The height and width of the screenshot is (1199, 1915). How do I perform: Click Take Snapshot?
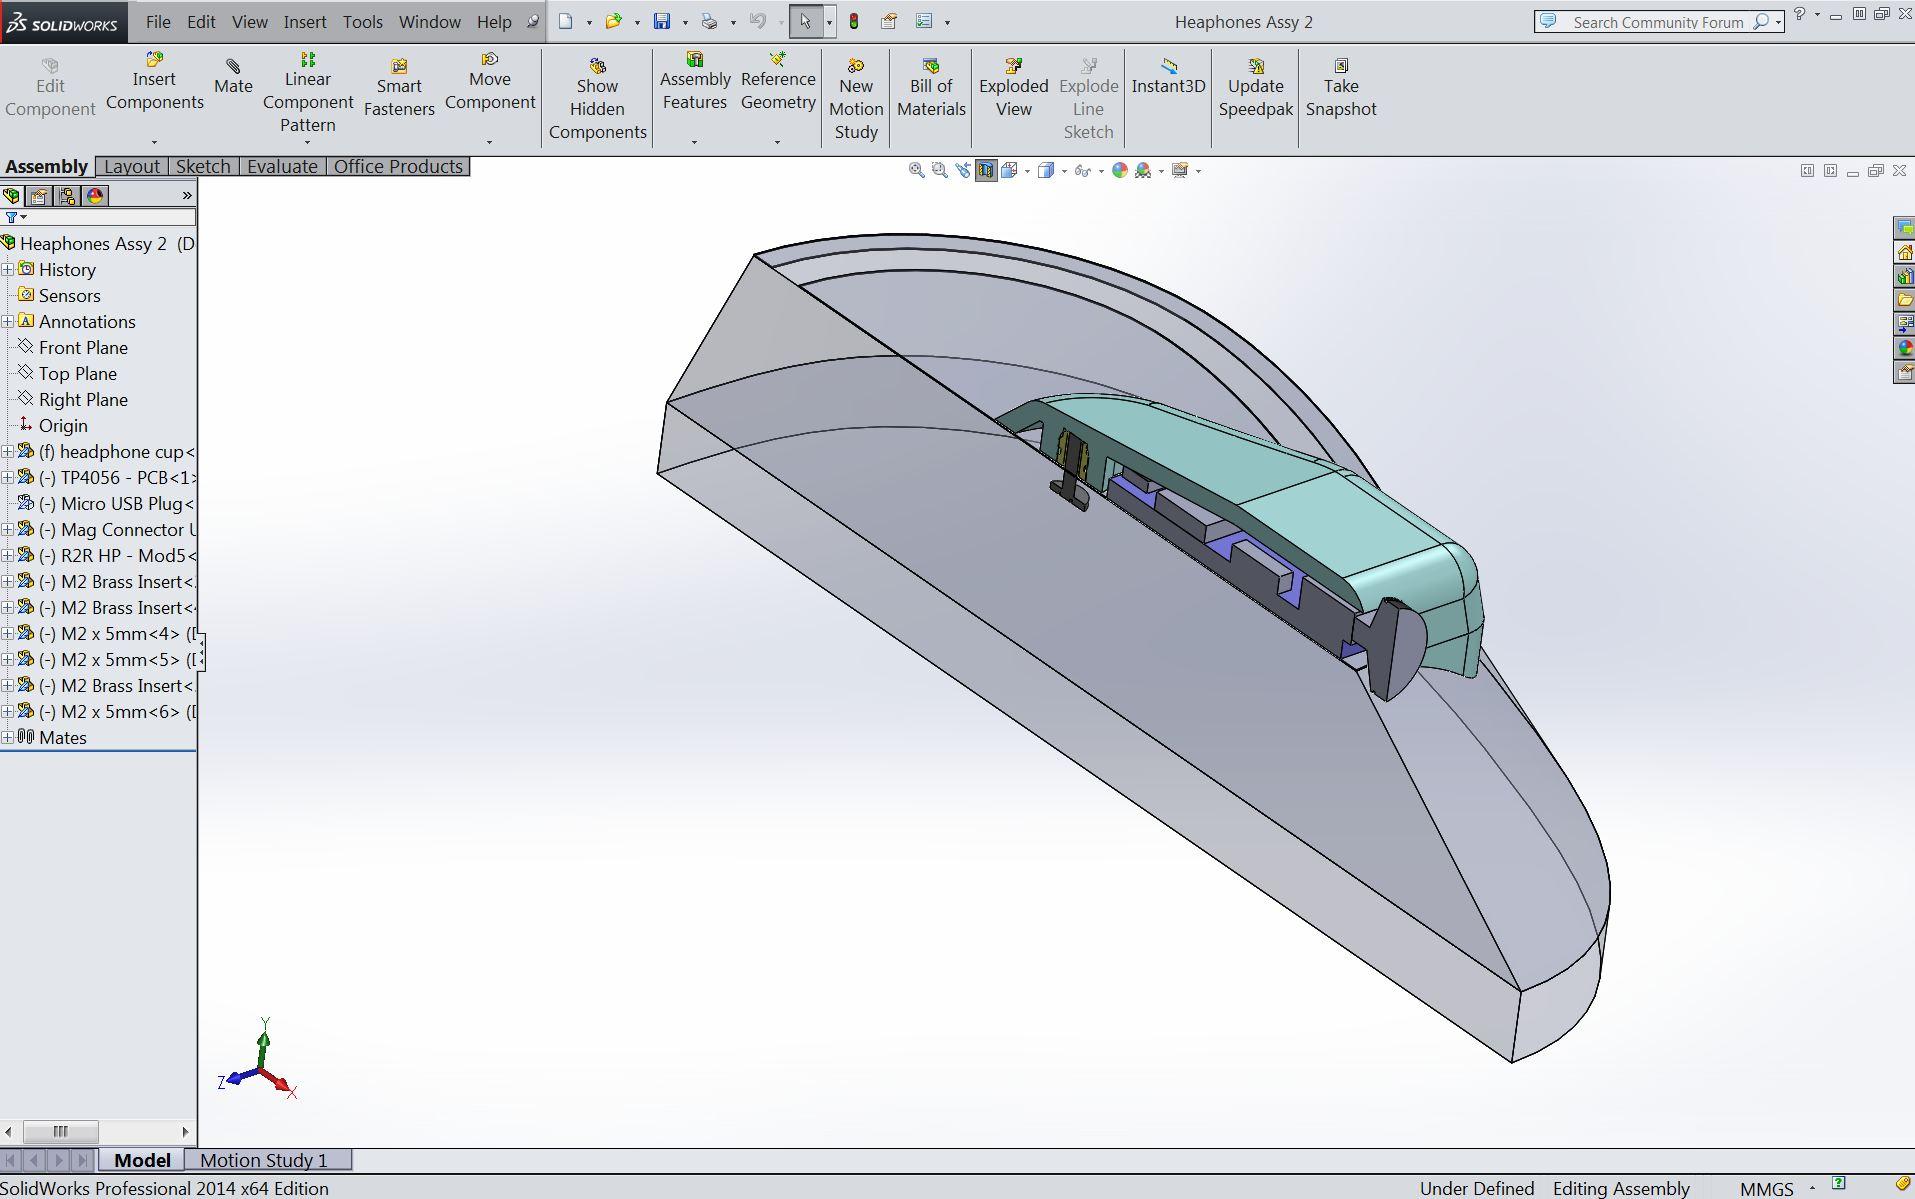point(1341,87)
